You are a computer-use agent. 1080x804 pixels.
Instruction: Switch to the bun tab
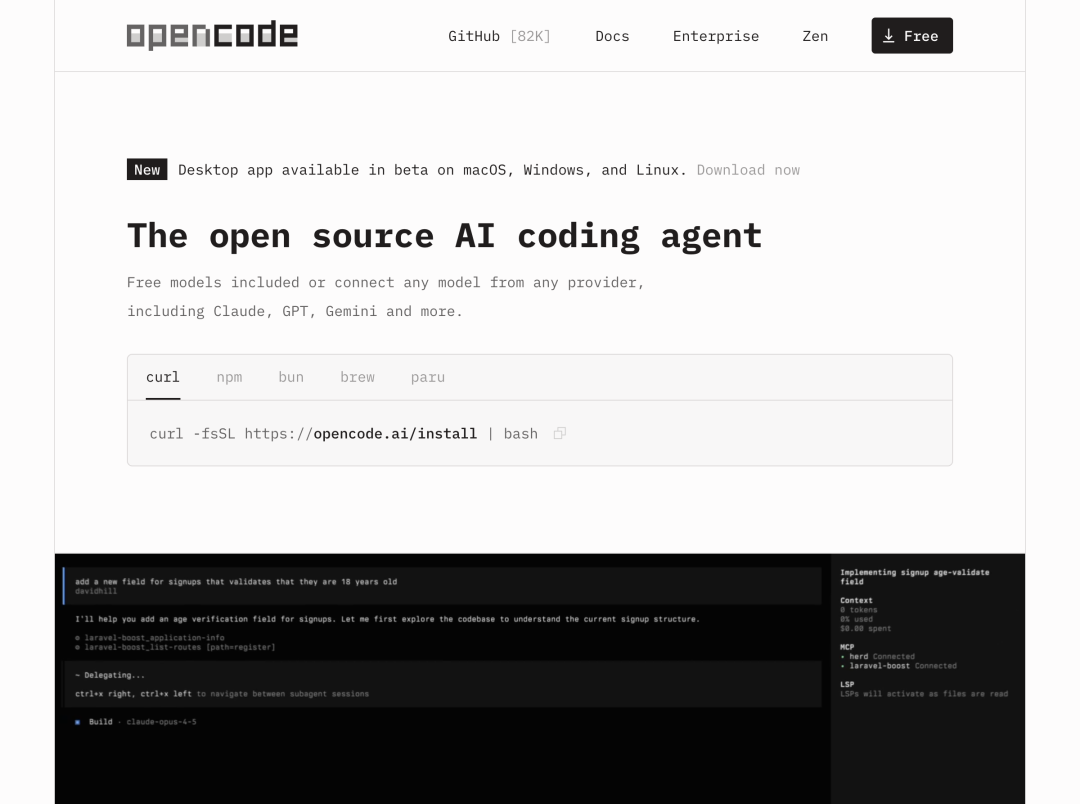click(x=291, y=377)
